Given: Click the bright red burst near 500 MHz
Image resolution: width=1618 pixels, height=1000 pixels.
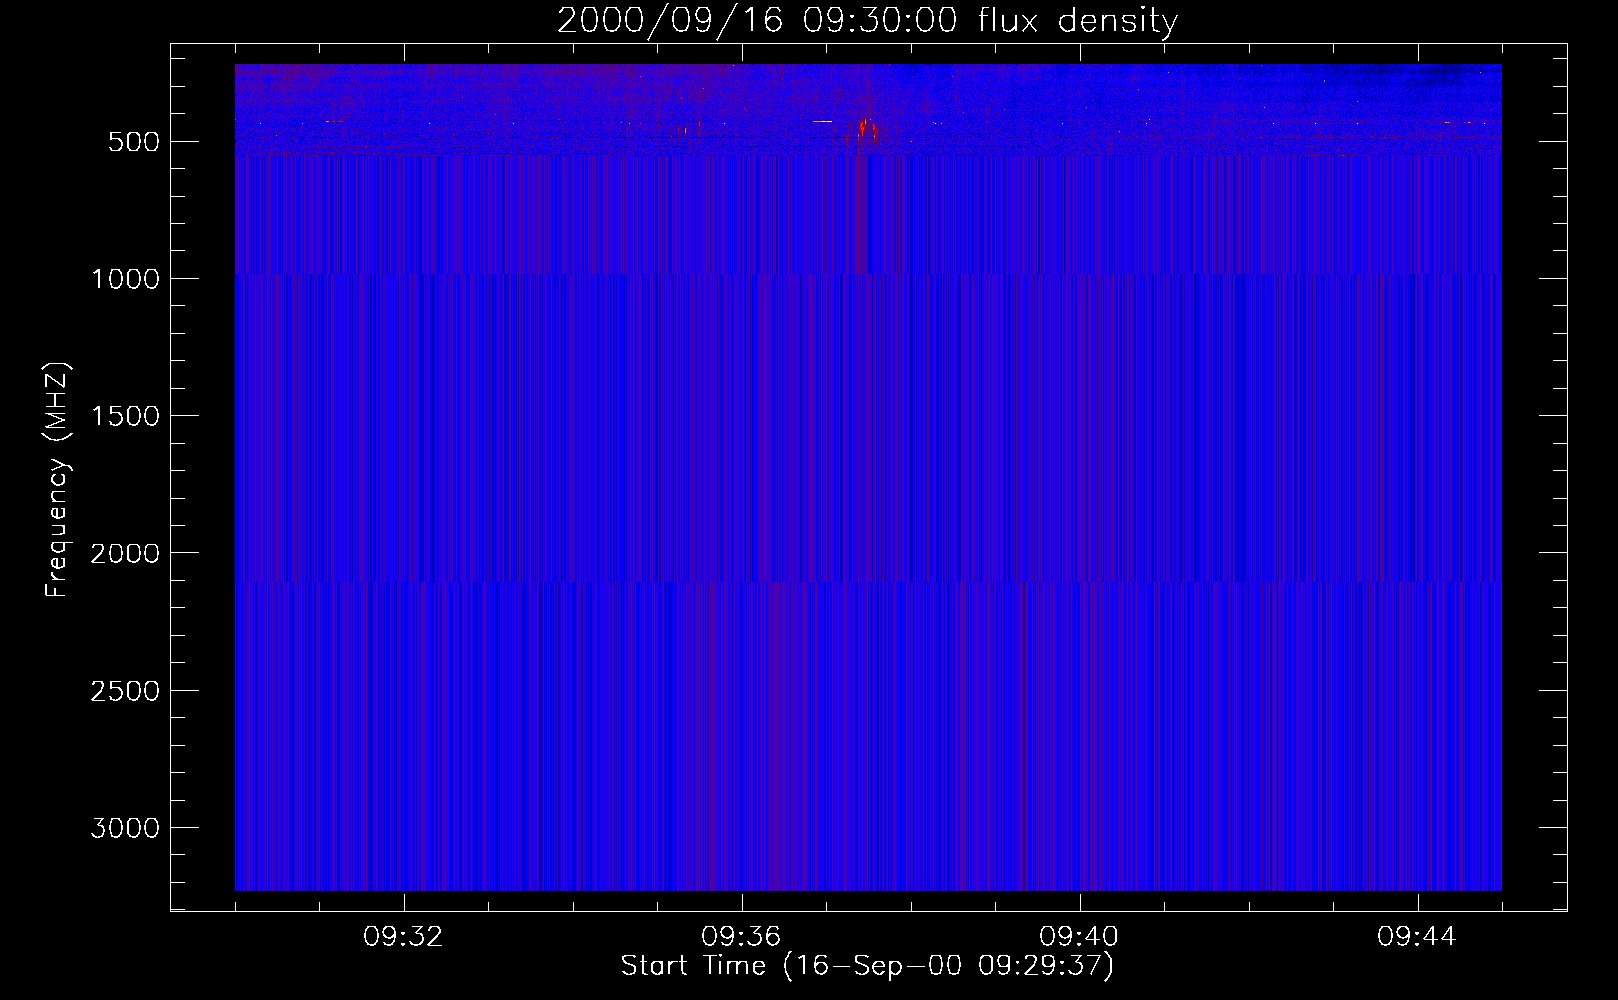Looking at the screenshot, I should point(862,131).
